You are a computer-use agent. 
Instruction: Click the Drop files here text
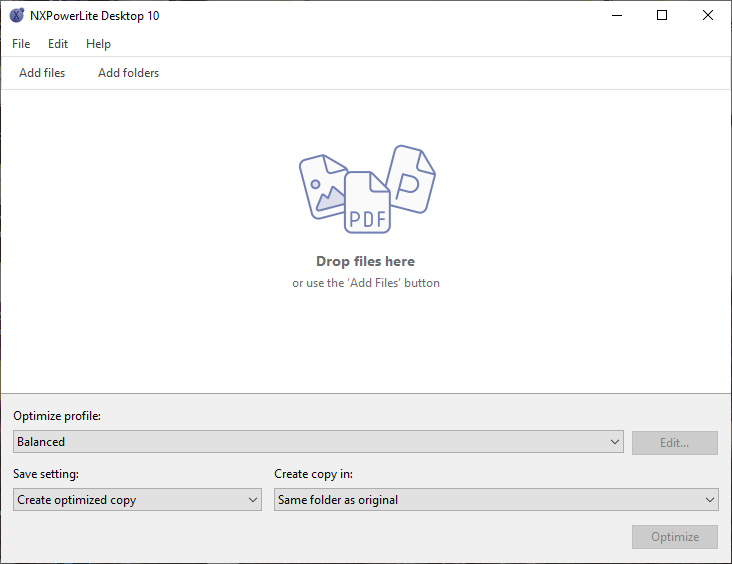click(x=366, y=261)
